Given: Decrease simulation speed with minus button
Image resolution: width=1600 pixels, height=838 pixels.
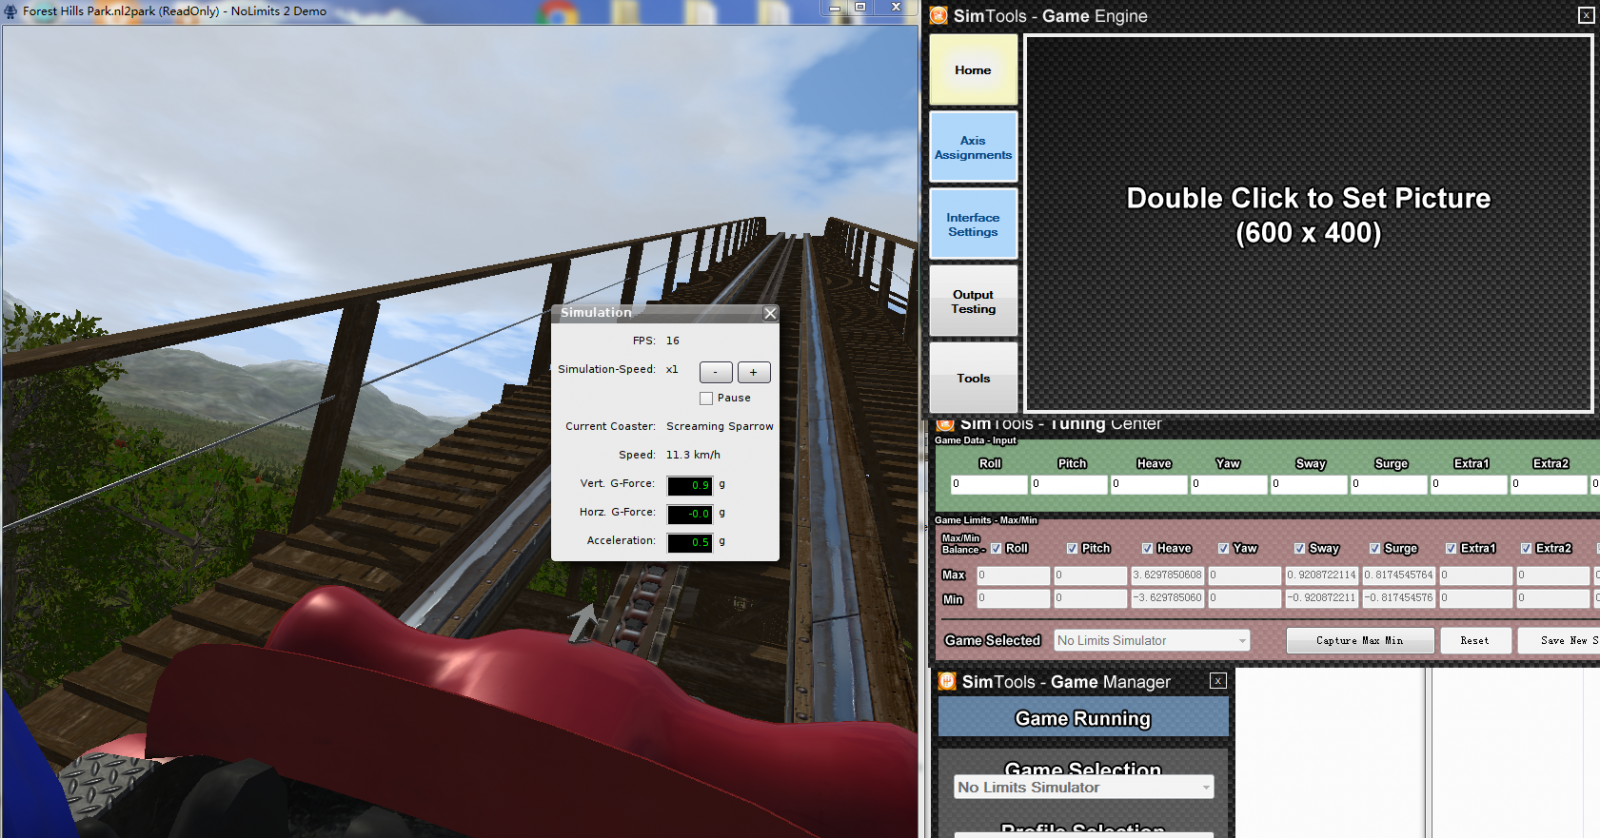Looking at the screenshot, I should [x=716, y=372].
